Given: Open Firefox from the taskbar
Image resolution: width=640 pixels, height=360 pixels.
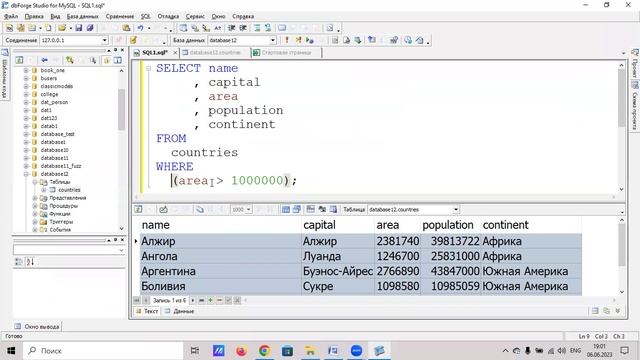Looking at the screenshot, I should pyautogui.click(x=241, y=351).
